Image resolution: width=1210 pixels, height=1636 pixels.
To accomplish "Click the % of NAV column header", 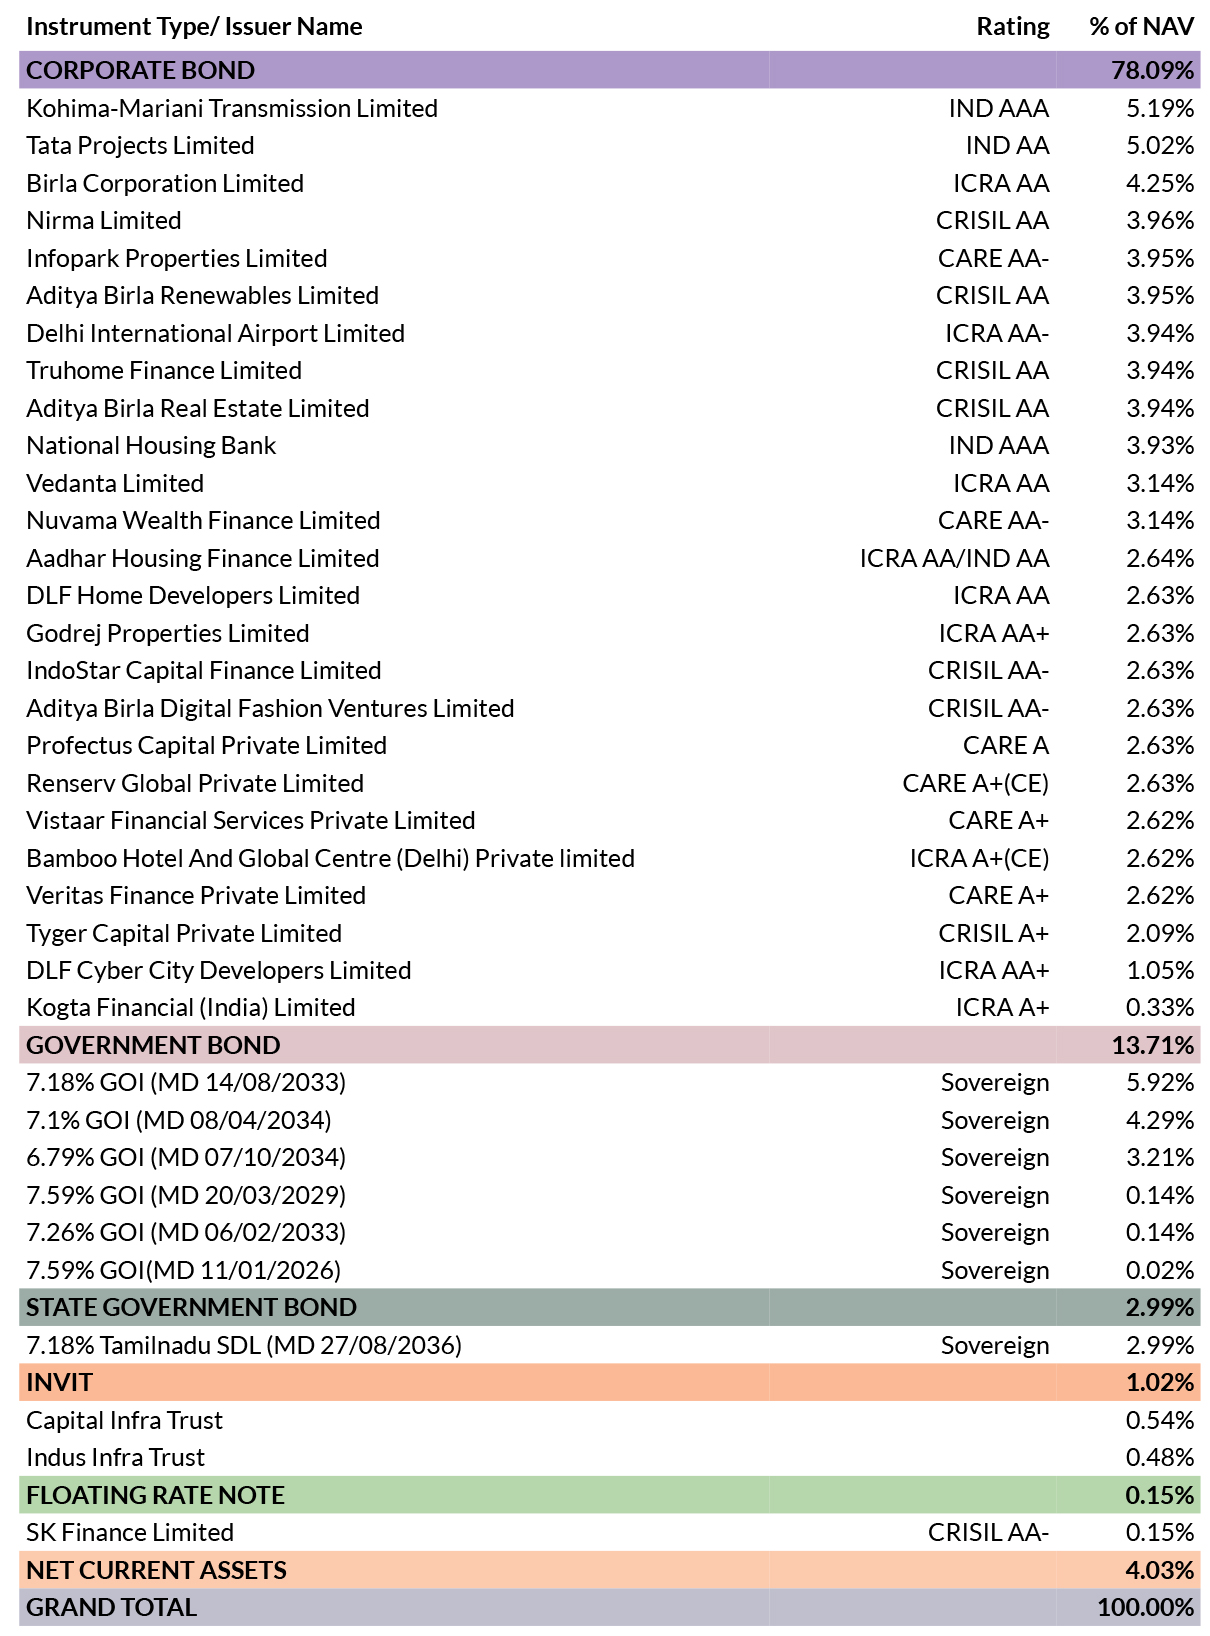I will tap(1141, 26).
